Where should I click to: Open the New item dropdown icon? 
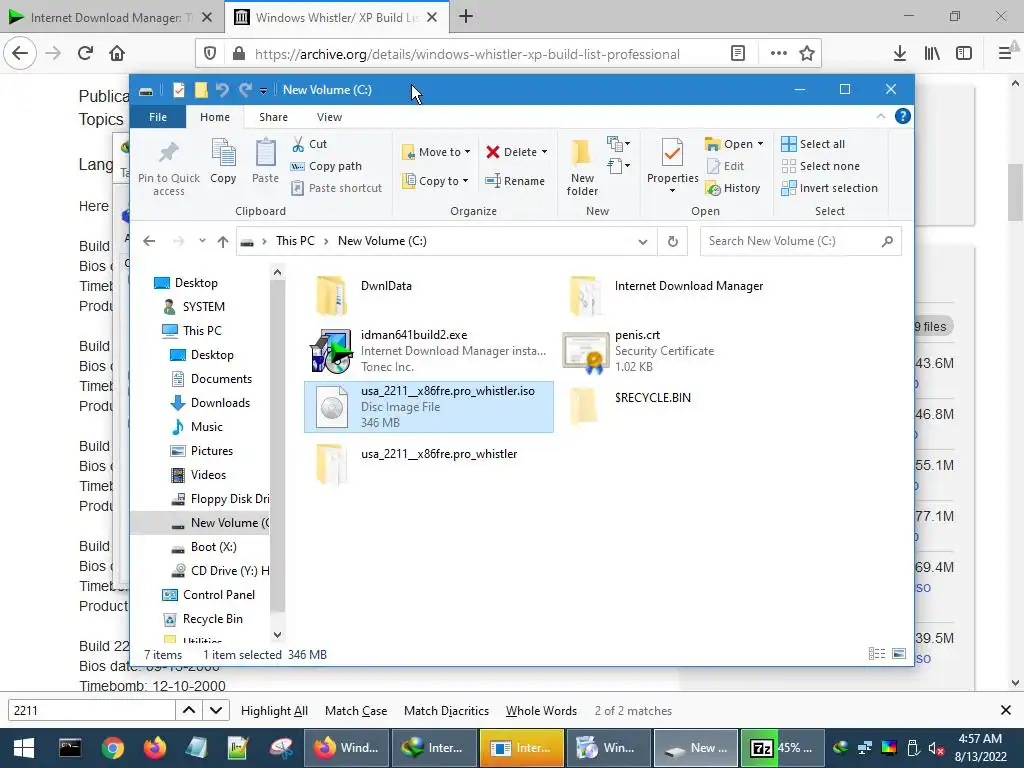[x=618, y=144]
